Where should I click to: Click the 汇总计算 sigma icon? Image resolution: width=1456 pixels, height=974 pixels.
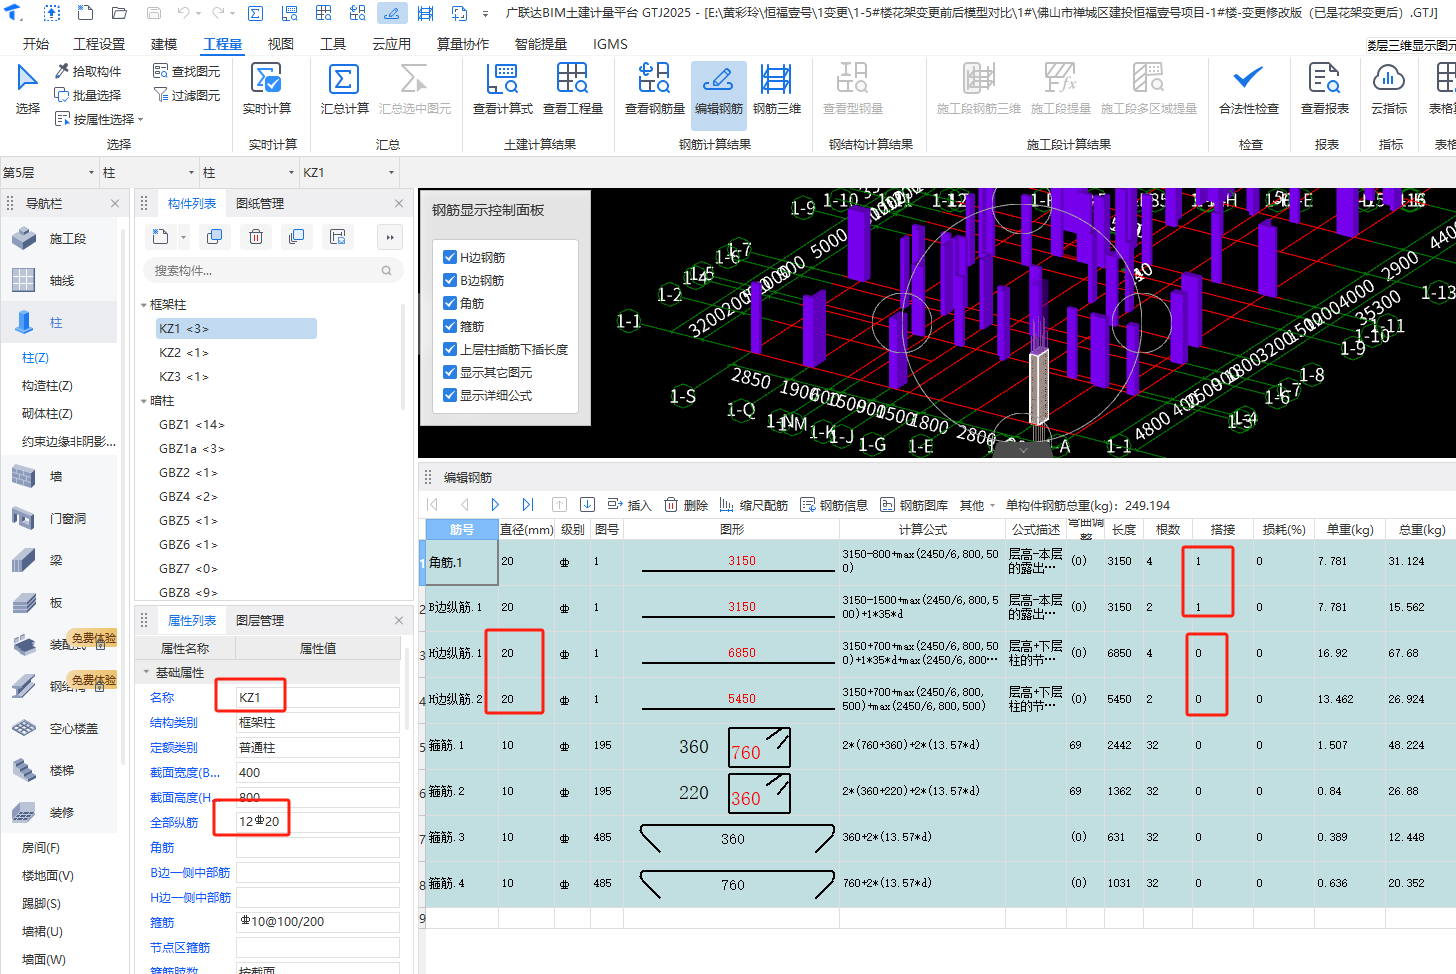point(344,80)
